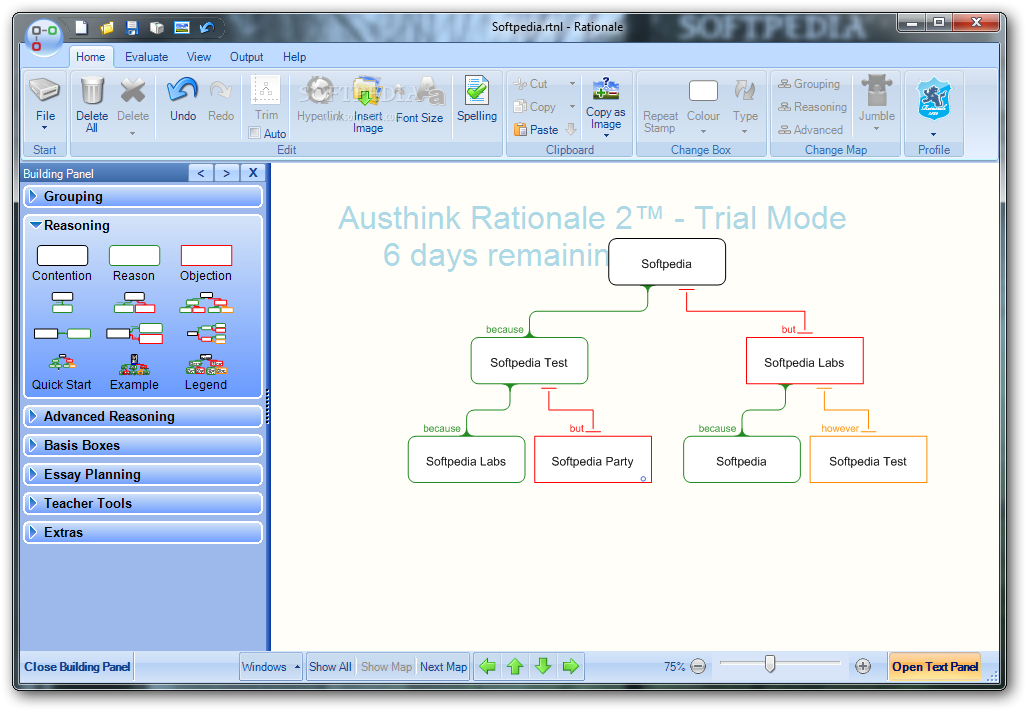
Task: Insert an image into the map
Action: click(x=367, y=105)
